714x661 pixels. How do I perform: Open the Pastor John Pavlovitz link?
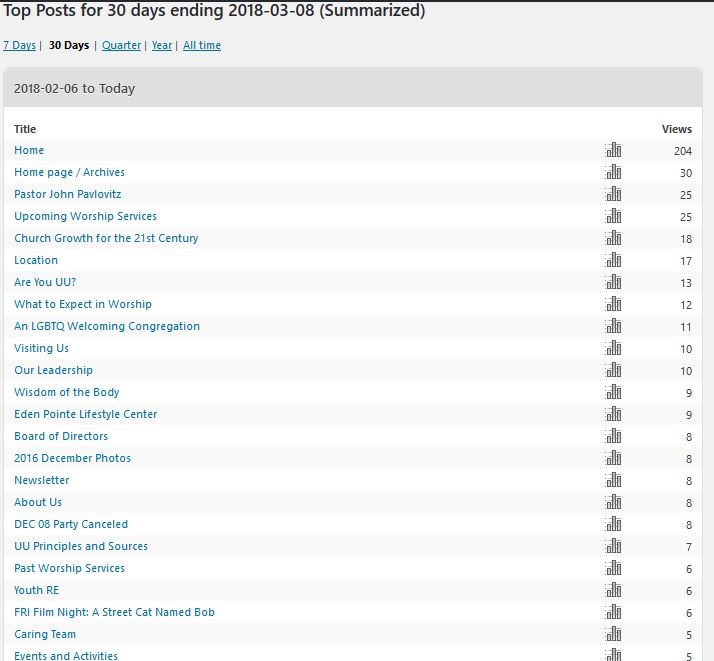point(68,194)
